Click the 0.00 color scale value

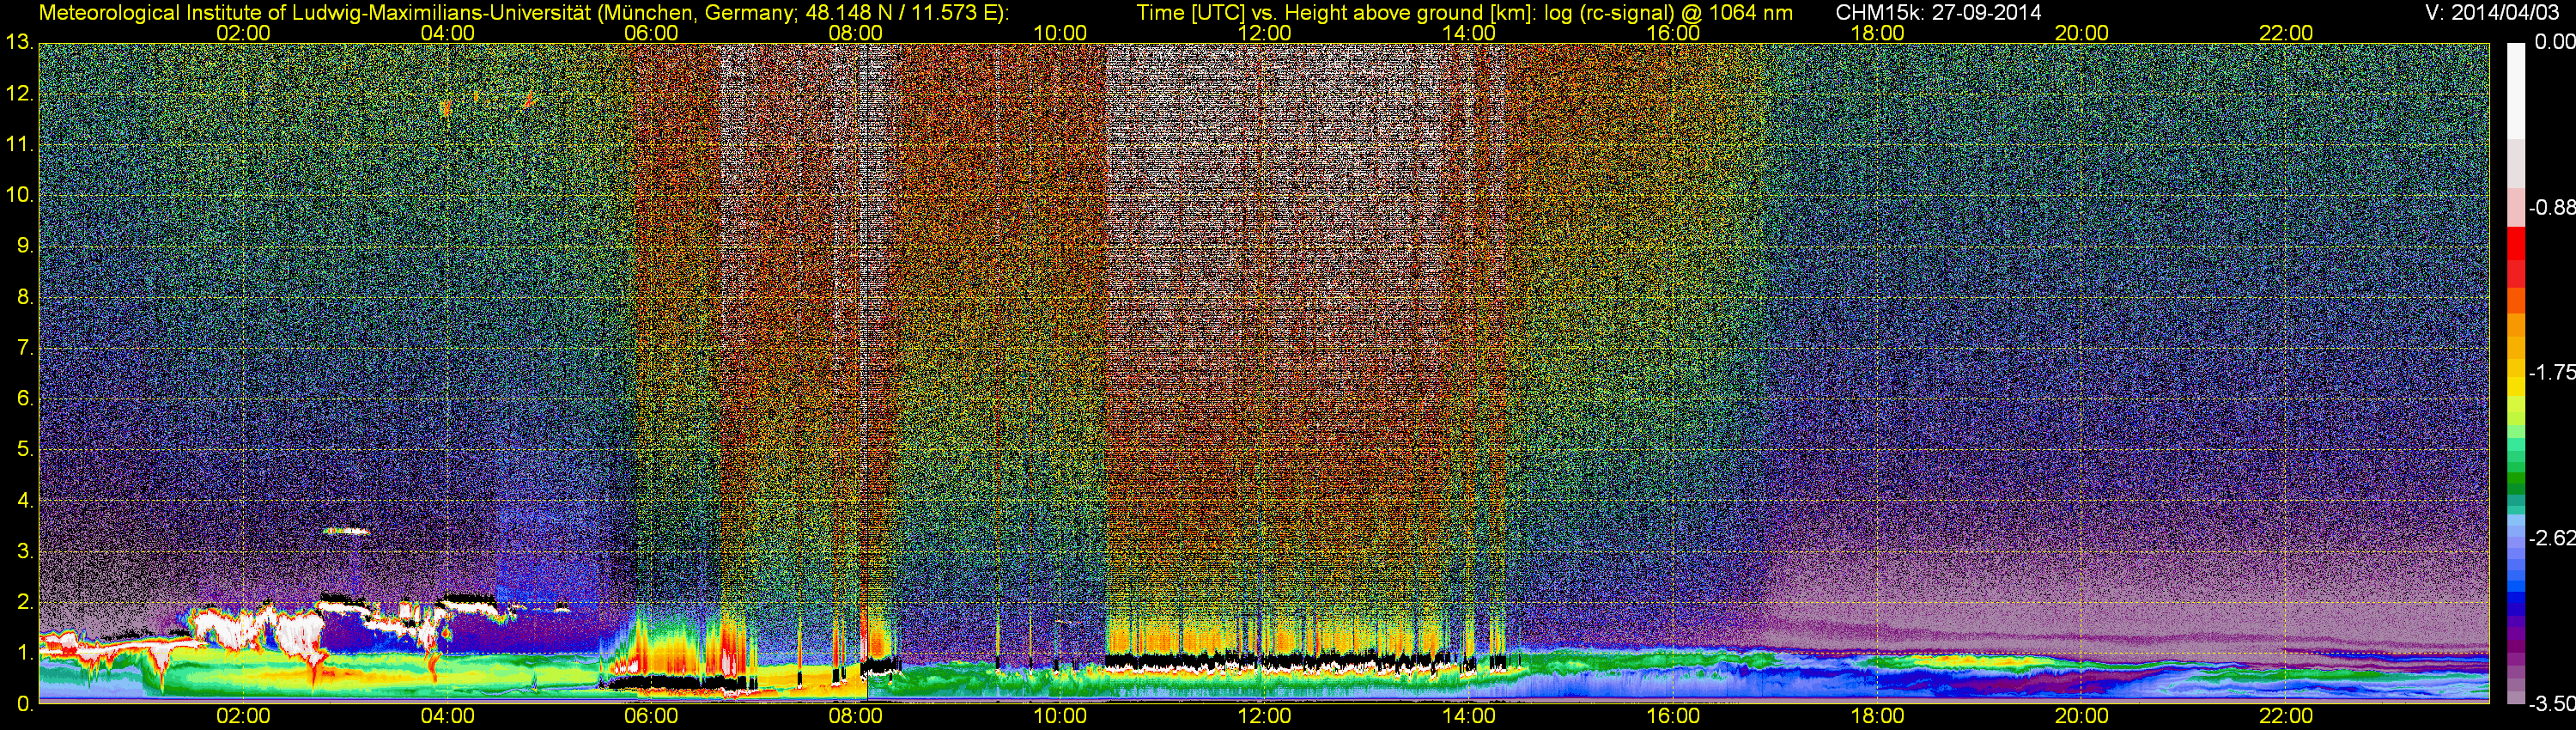[2554, 42]
